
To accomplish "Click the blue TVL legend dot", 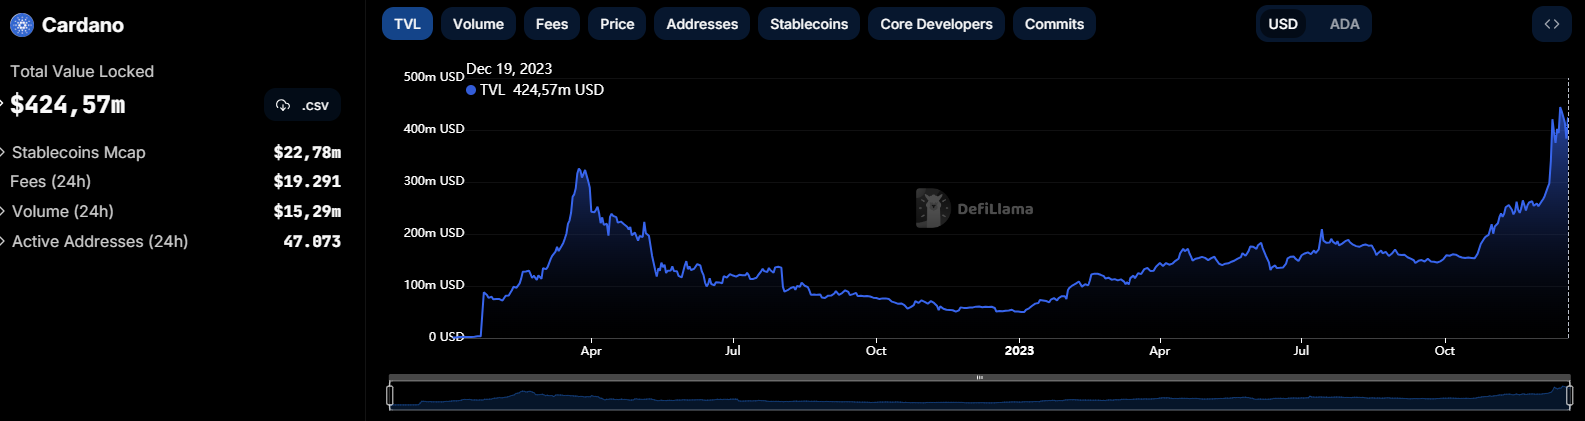I will [x=471, y=90].
